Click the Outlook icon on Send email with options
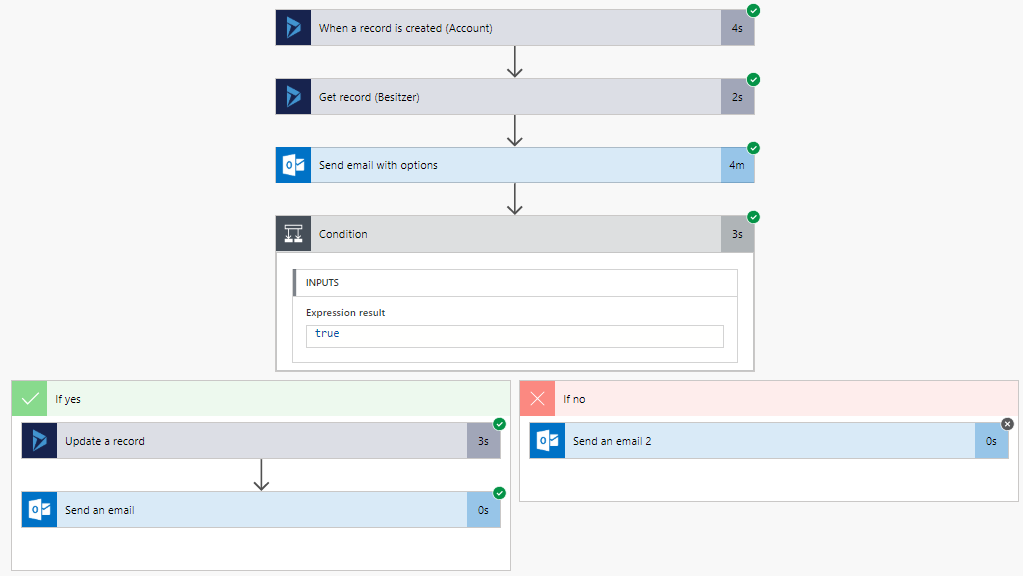 coord(293,165)
